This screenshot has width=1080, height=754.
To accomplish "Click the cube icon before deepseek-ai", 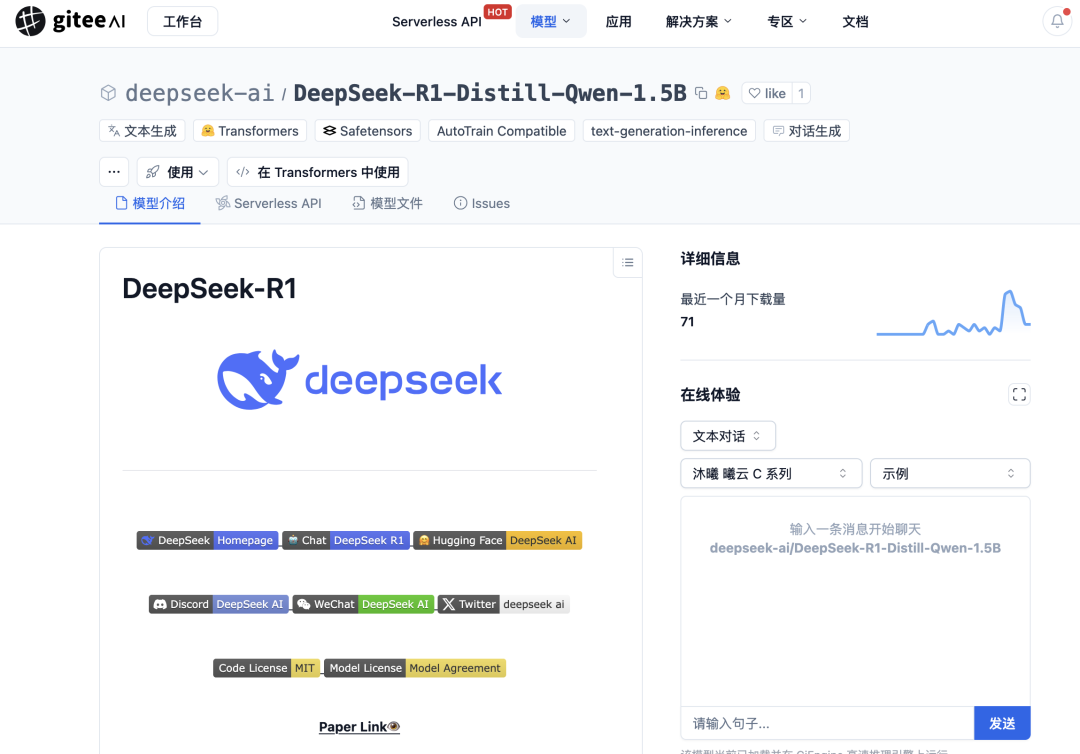I will (108, 93).
